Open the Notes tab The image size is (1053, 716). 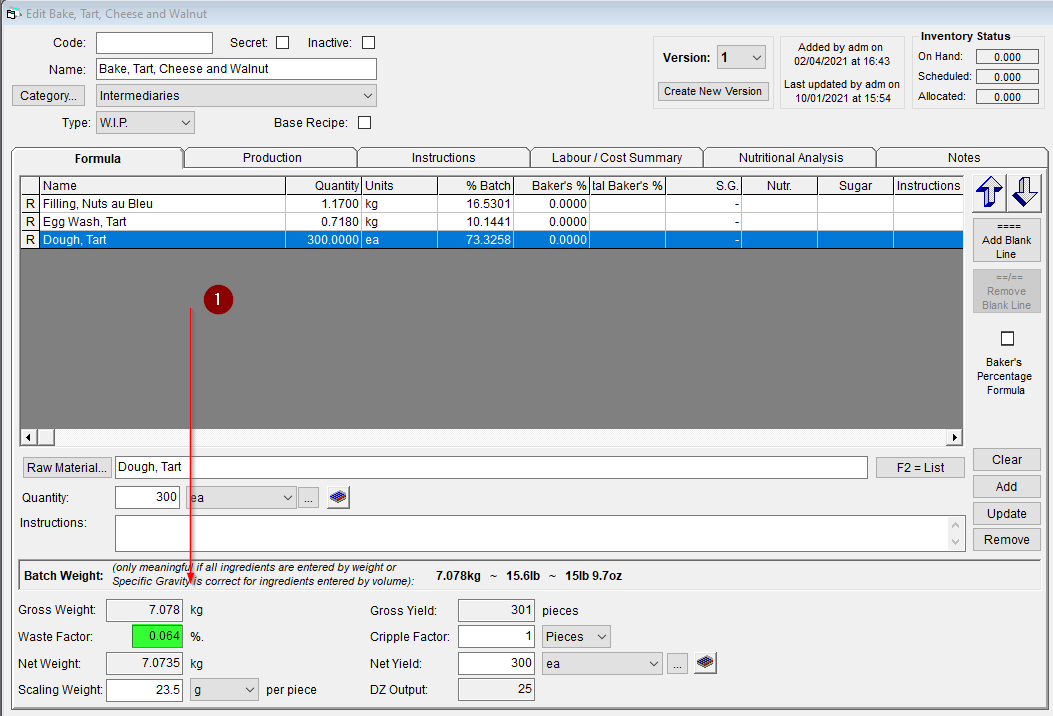pyautogui.click(x=964, y=157)
